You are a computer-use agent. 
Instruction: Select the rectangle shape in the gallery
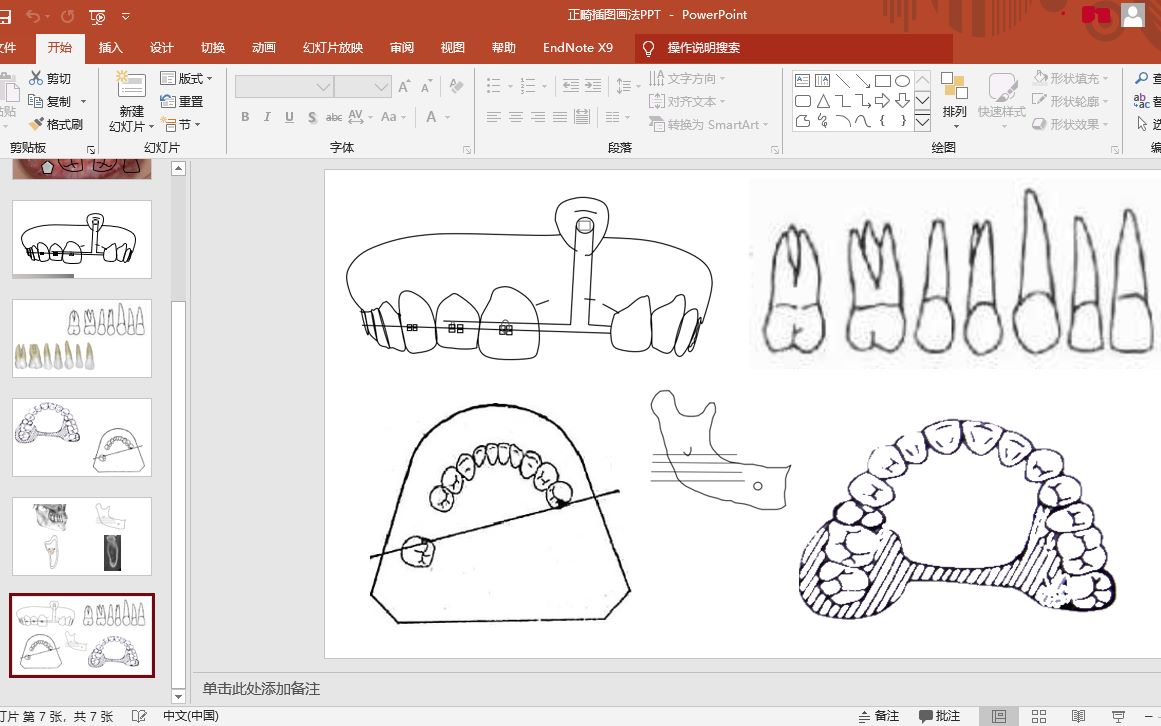882,81
